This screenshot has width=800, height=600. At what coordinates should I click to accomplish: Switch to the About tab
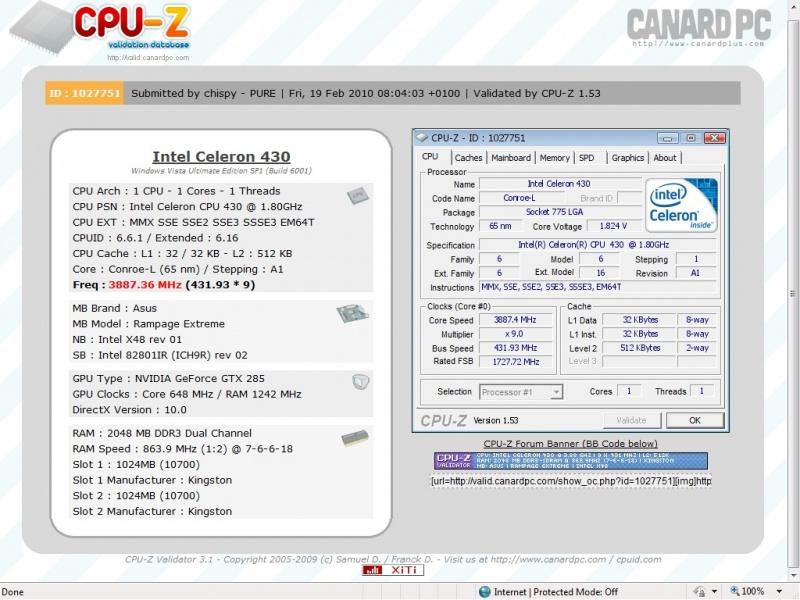665,158
